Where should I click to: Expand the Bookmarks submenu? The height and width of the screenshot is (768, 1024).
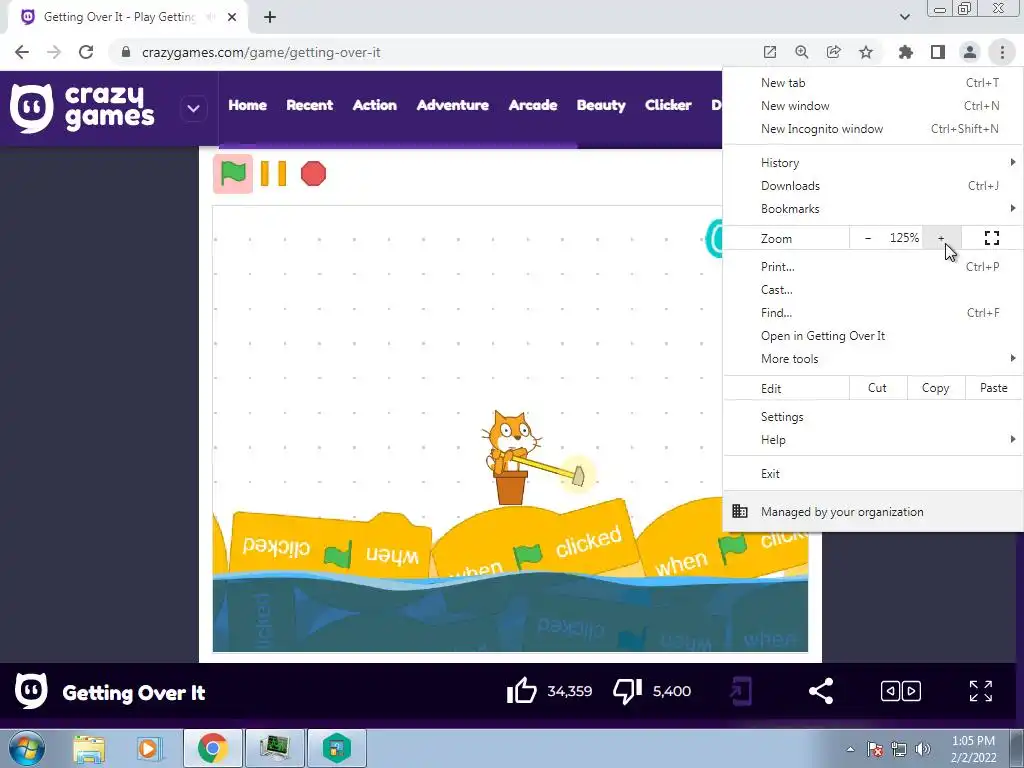point(873,209)
